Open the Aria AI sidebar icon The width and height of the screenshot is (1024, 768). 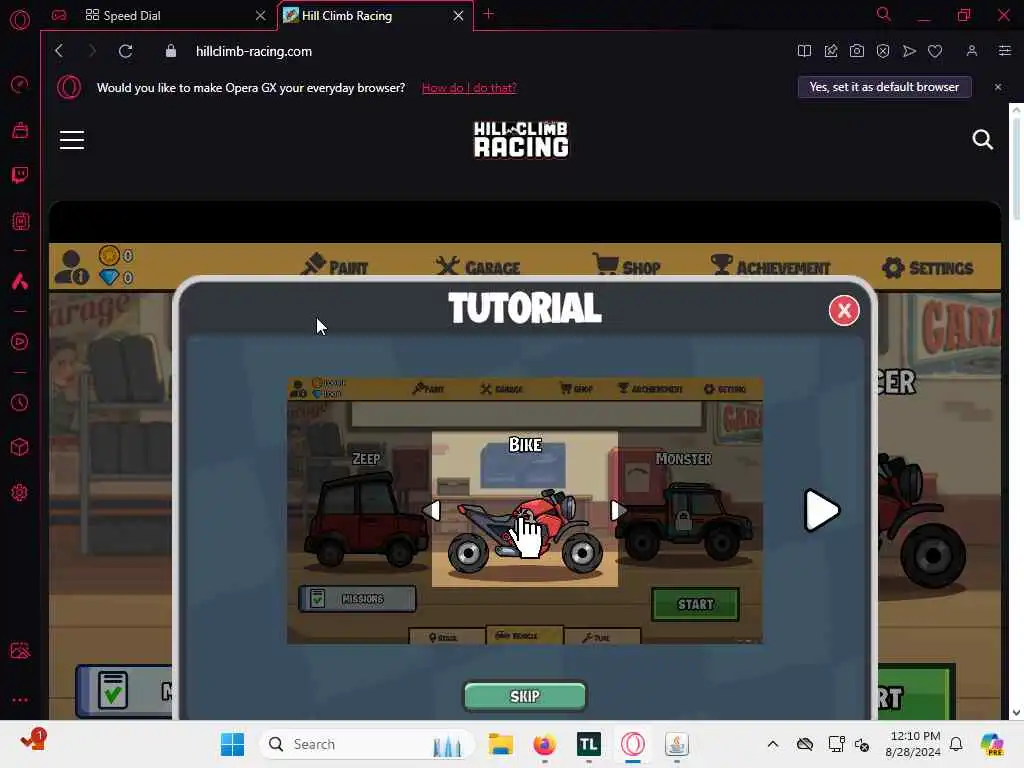(20, 281)
